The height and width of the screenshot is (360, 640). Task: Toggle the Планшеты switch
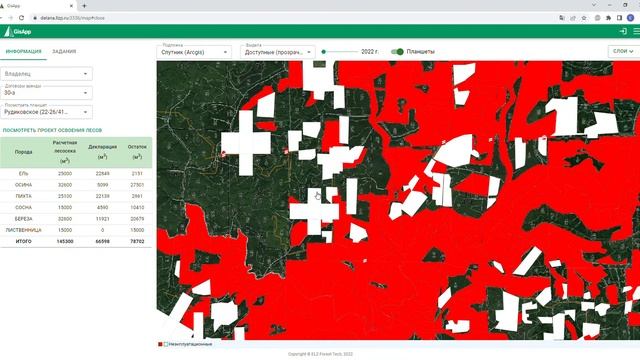click(x=397, y=52)
